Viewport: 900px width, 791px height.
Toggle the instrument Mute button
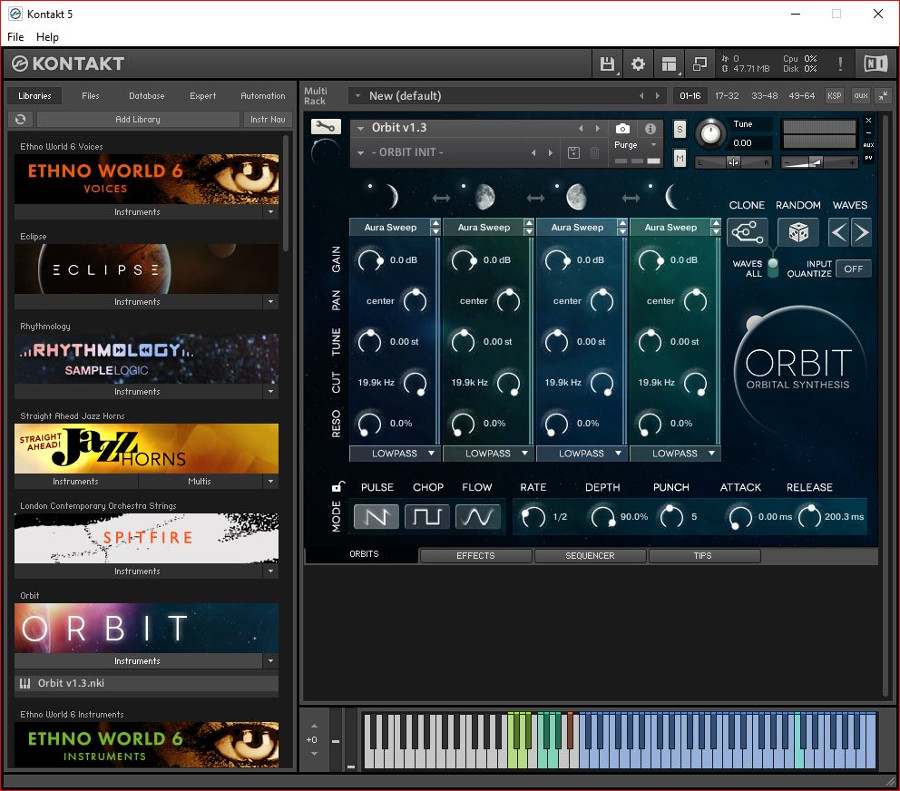(680, 157)
